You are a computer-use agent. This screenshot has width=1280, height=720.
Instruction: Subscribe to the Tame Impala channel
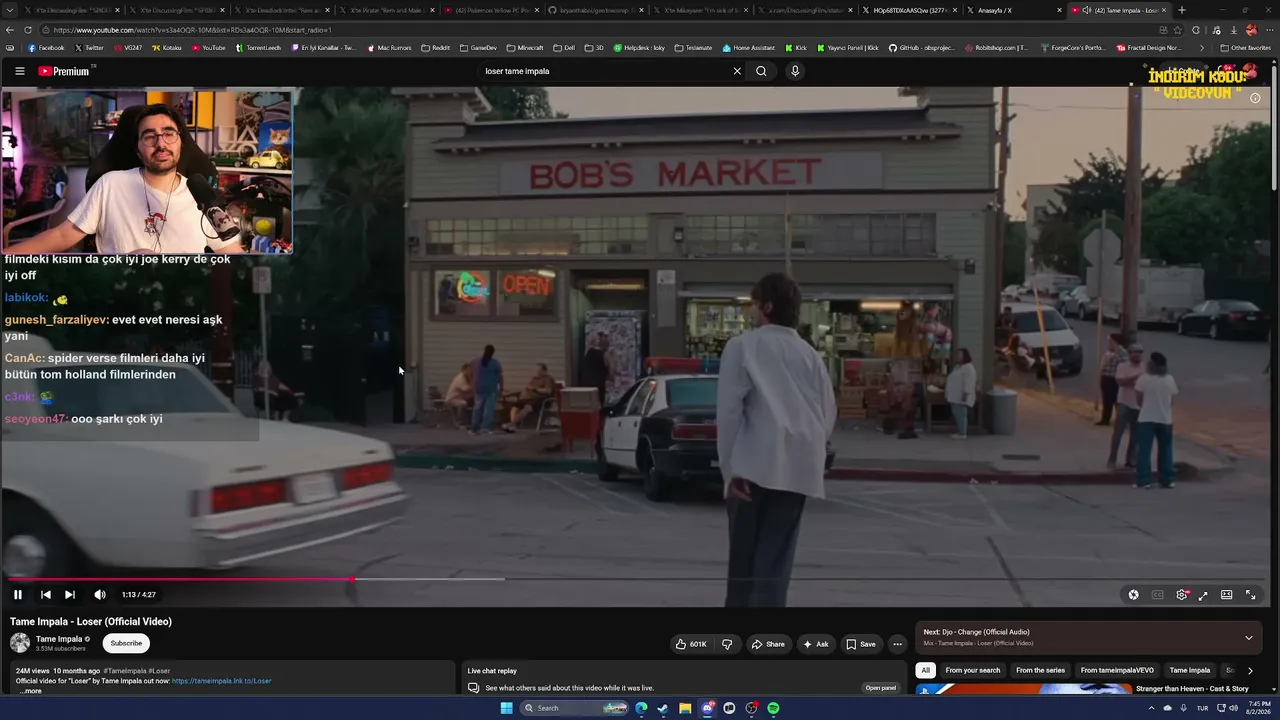coord(126,643)
